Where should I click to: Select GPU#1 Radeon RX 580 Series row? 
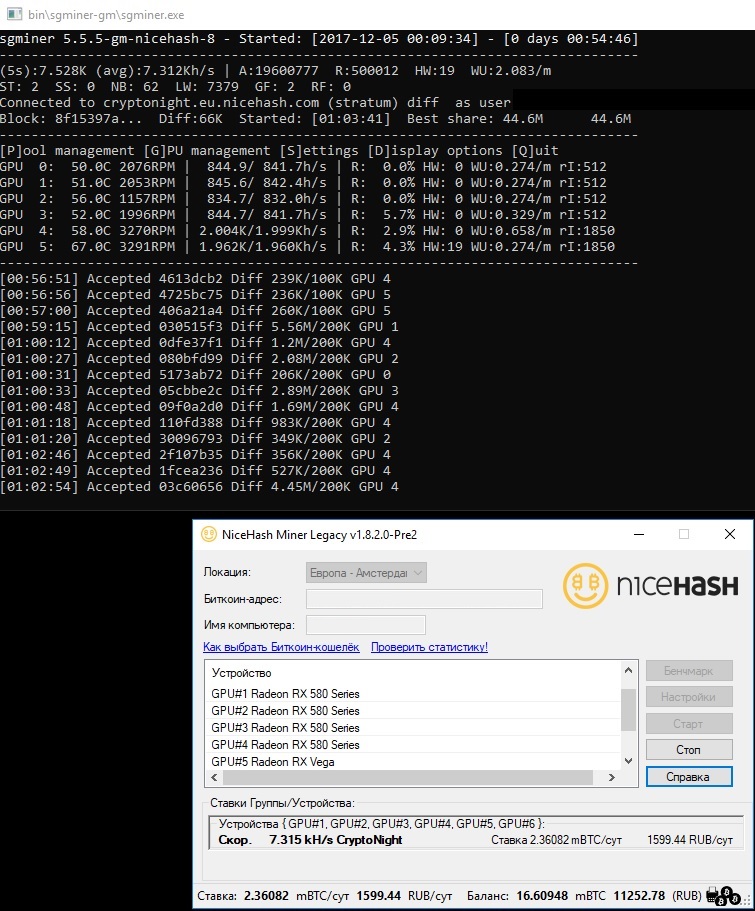pyautogui.click(x=413, y=694)
